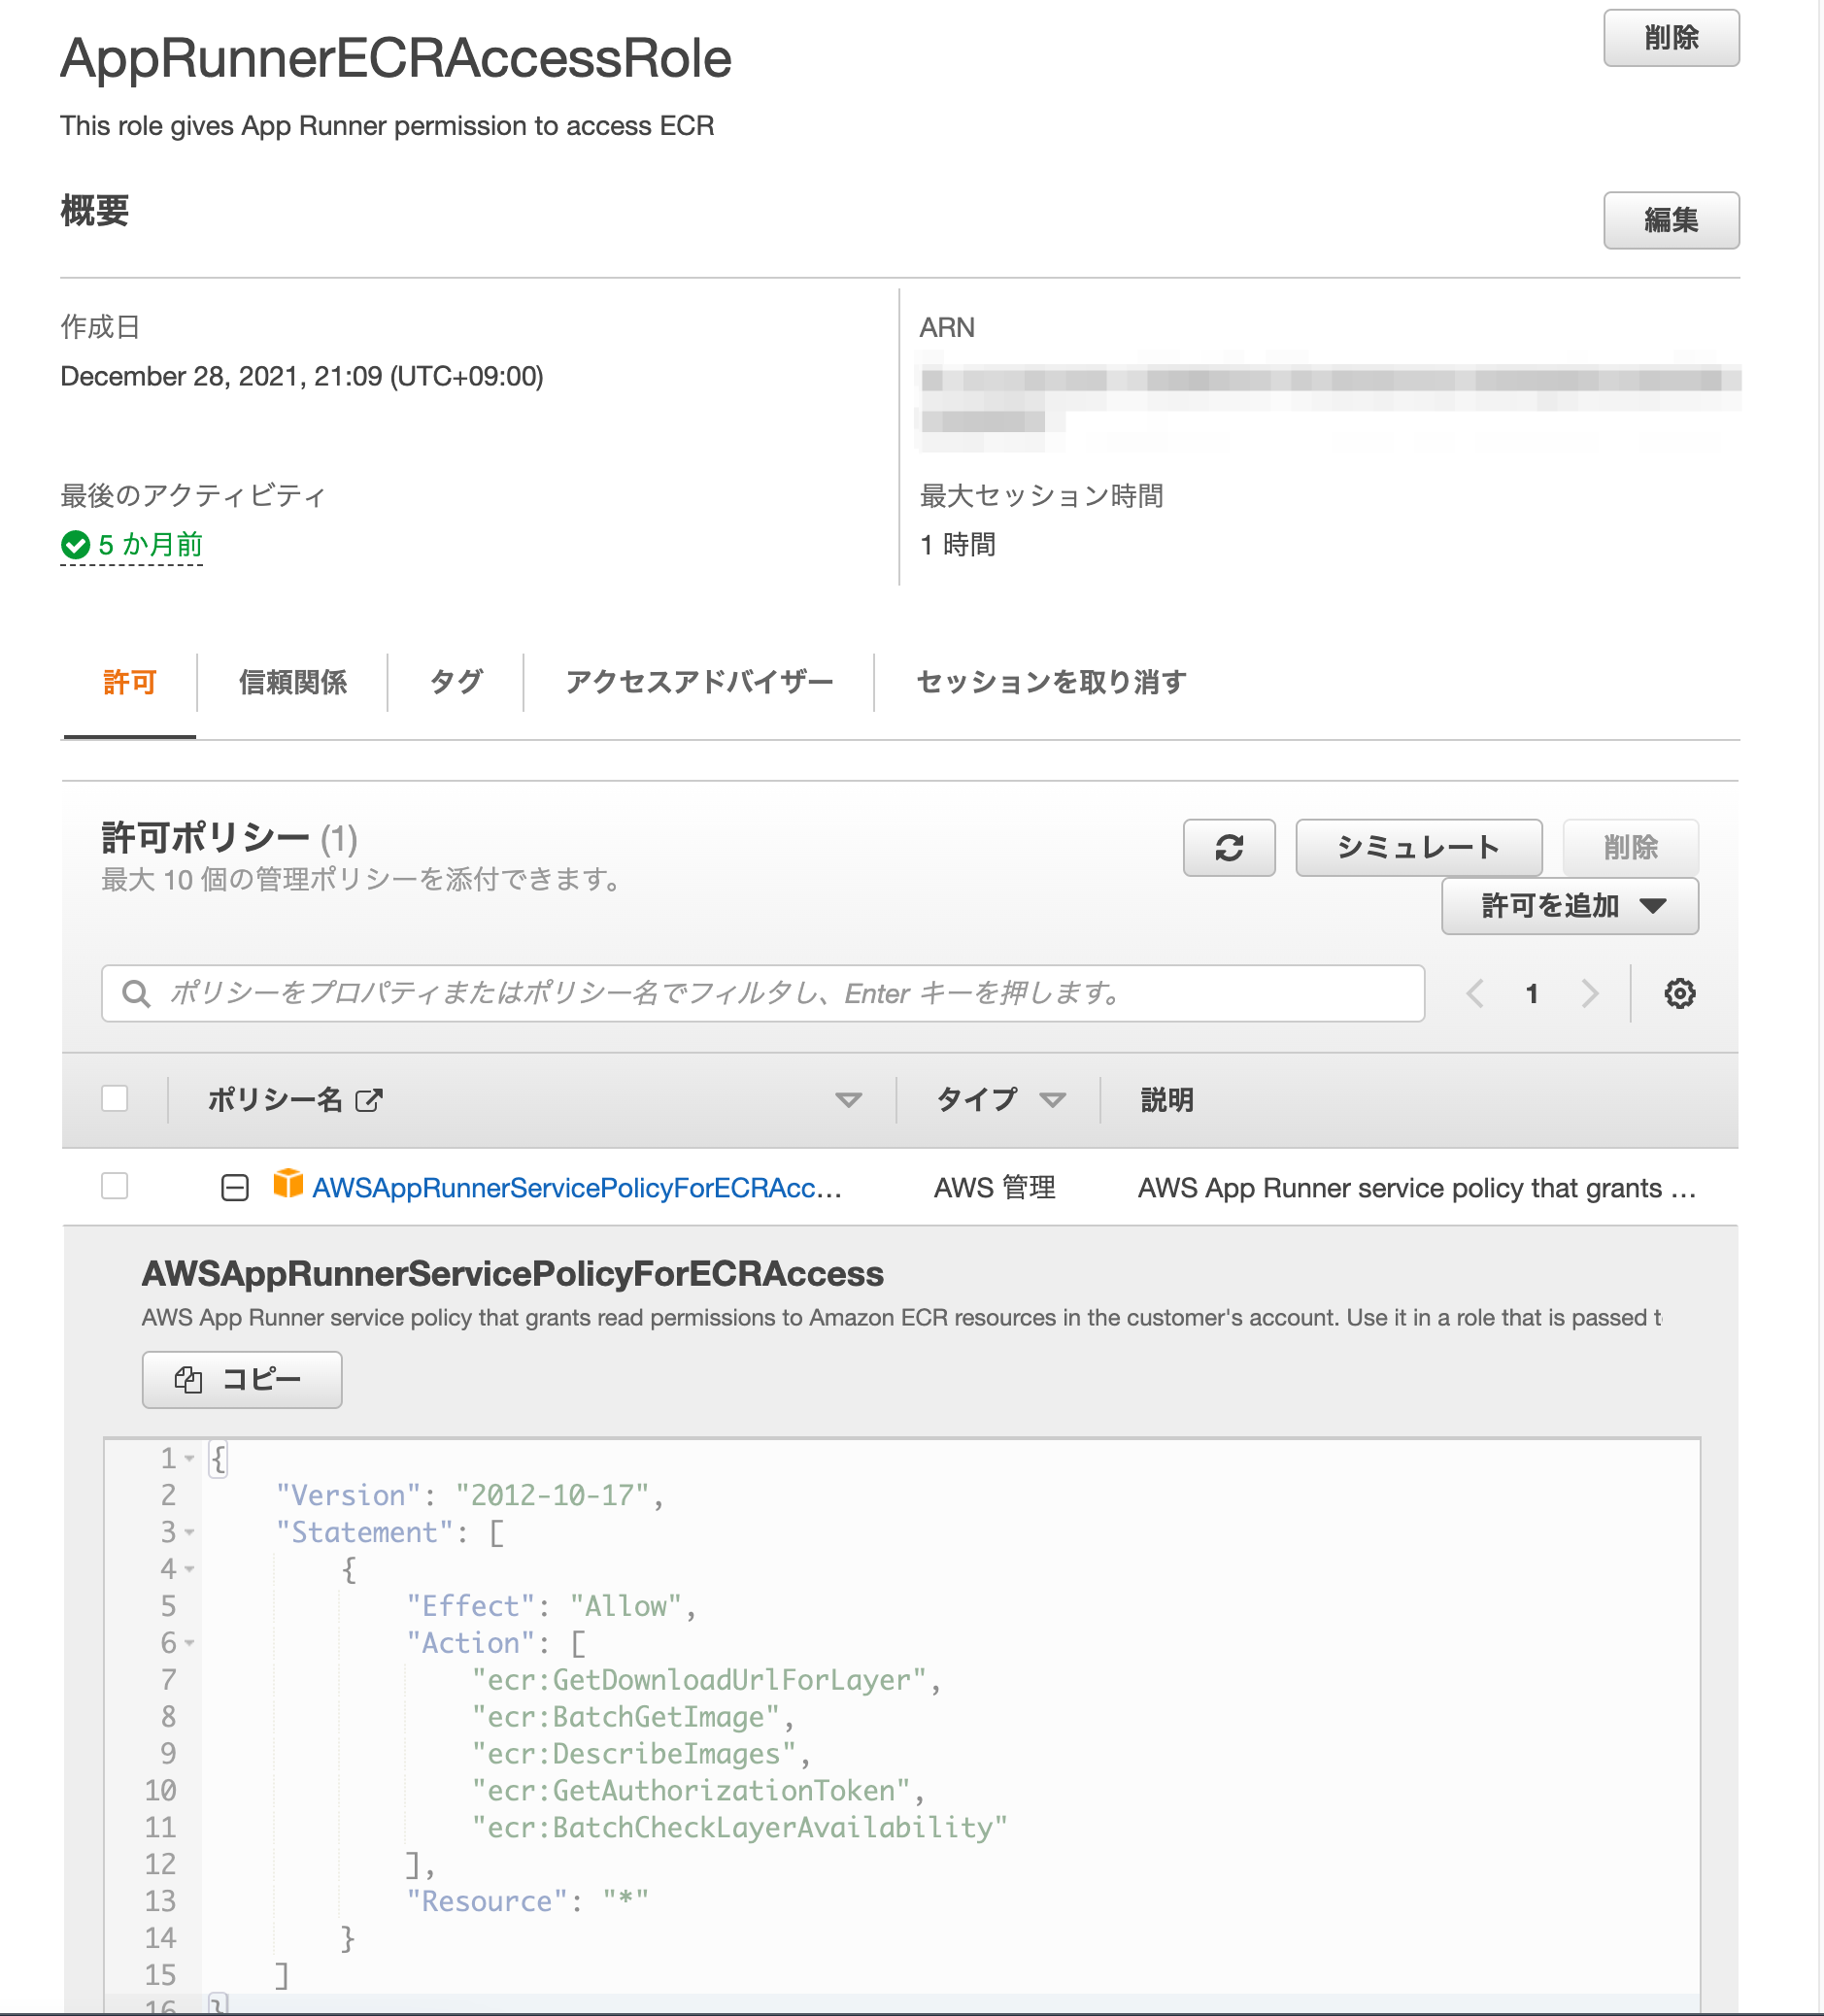Click the policy description cell text
The height and width of the screenshot is (2016, 1824).
tap(1416, 1187)
